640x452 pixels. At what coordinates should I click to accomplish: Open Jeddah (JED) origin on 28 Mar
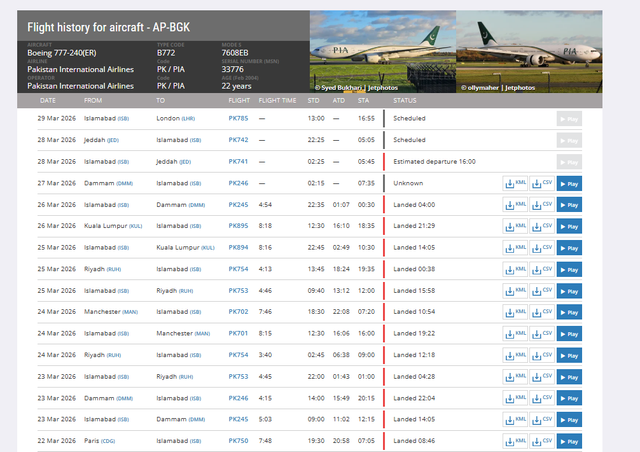pyautogui.click(x=101, y=140)
